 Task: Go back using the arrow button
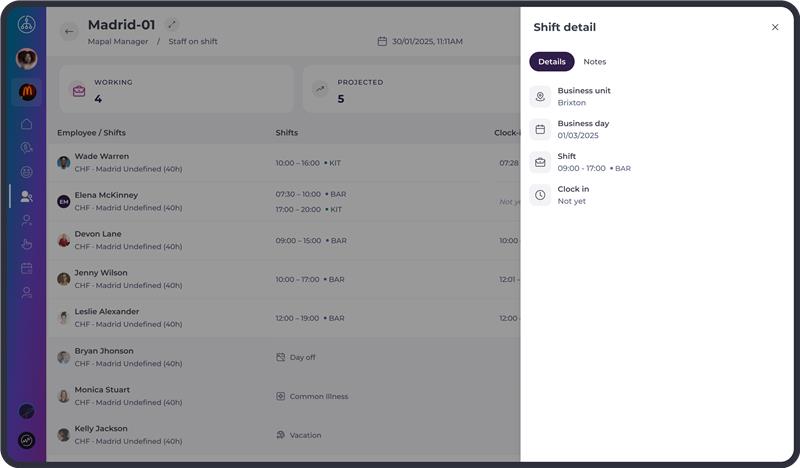[x=69, y=32]
